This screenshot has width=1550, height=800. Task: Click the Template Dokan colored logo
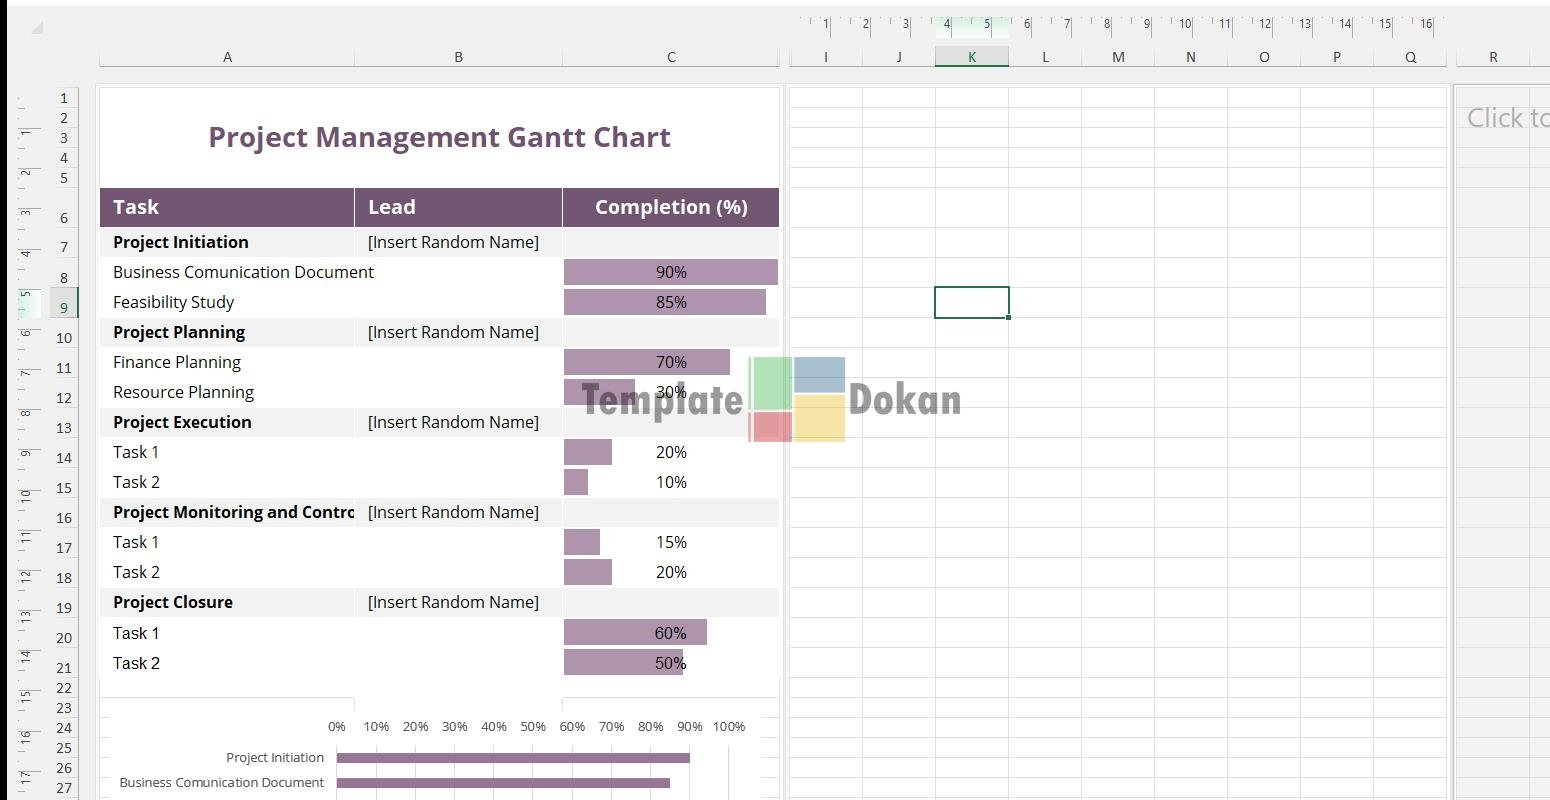click(x=797, y=399)
